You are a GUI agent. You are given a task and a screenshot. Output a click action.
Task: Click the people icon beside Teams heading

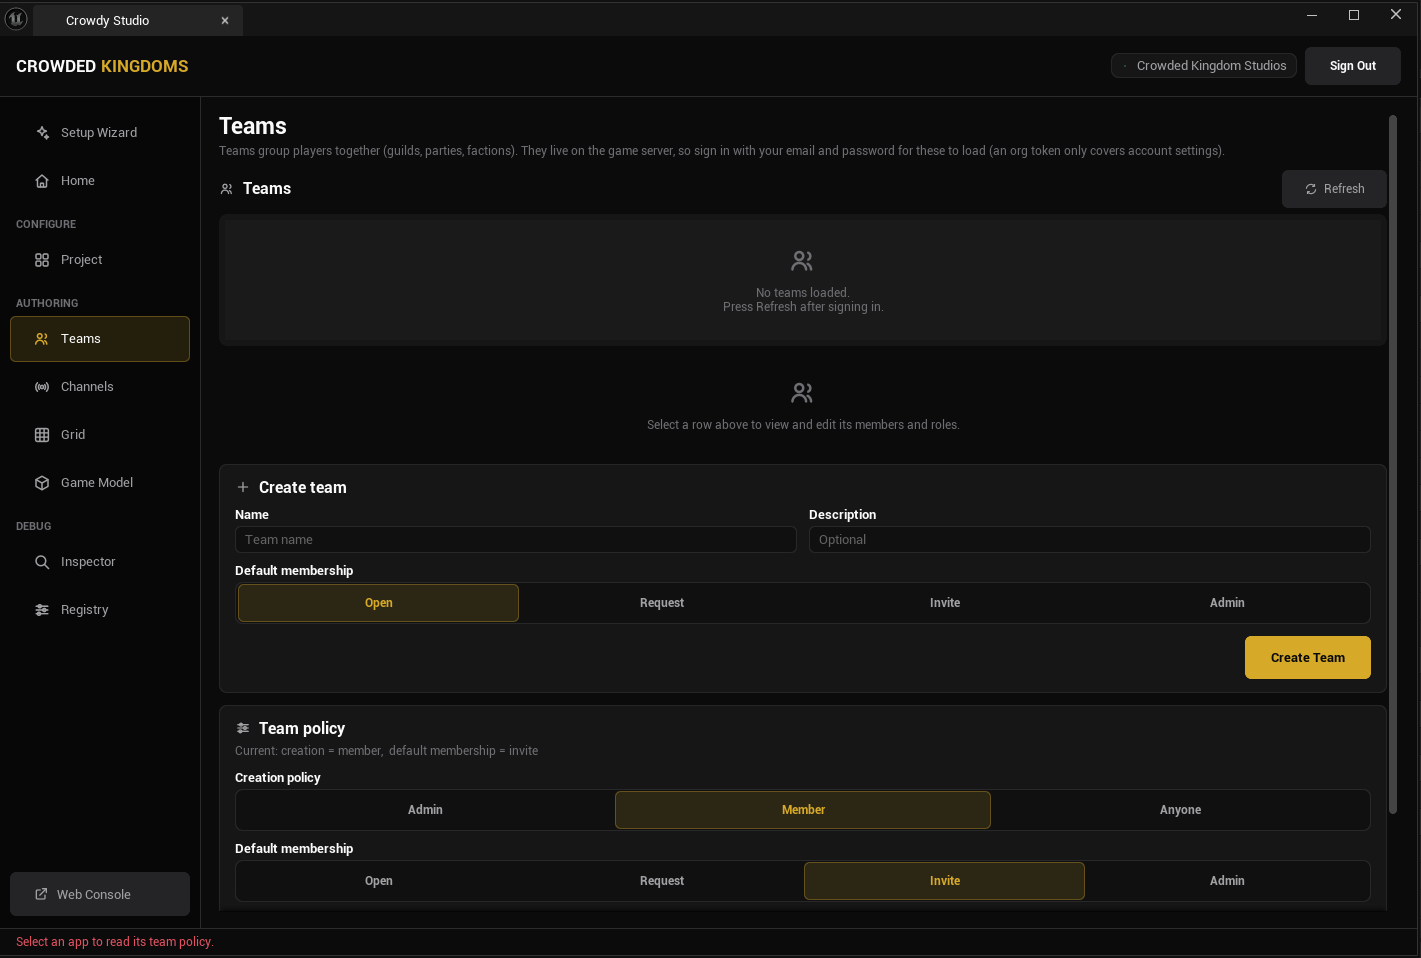[227, 189]
